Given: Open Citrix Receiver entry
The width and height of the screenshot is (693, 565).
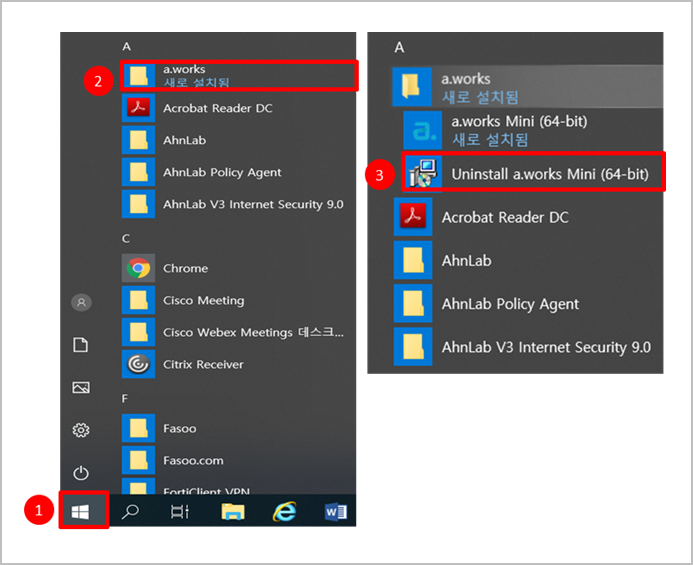Looking at the screenshot, I should 239,364.
